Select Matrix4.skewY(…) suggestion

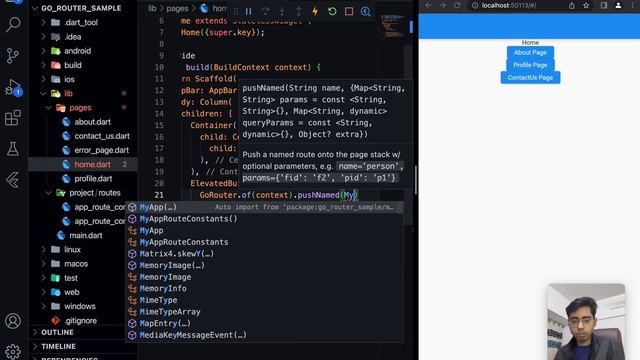[x=264, y=253]
